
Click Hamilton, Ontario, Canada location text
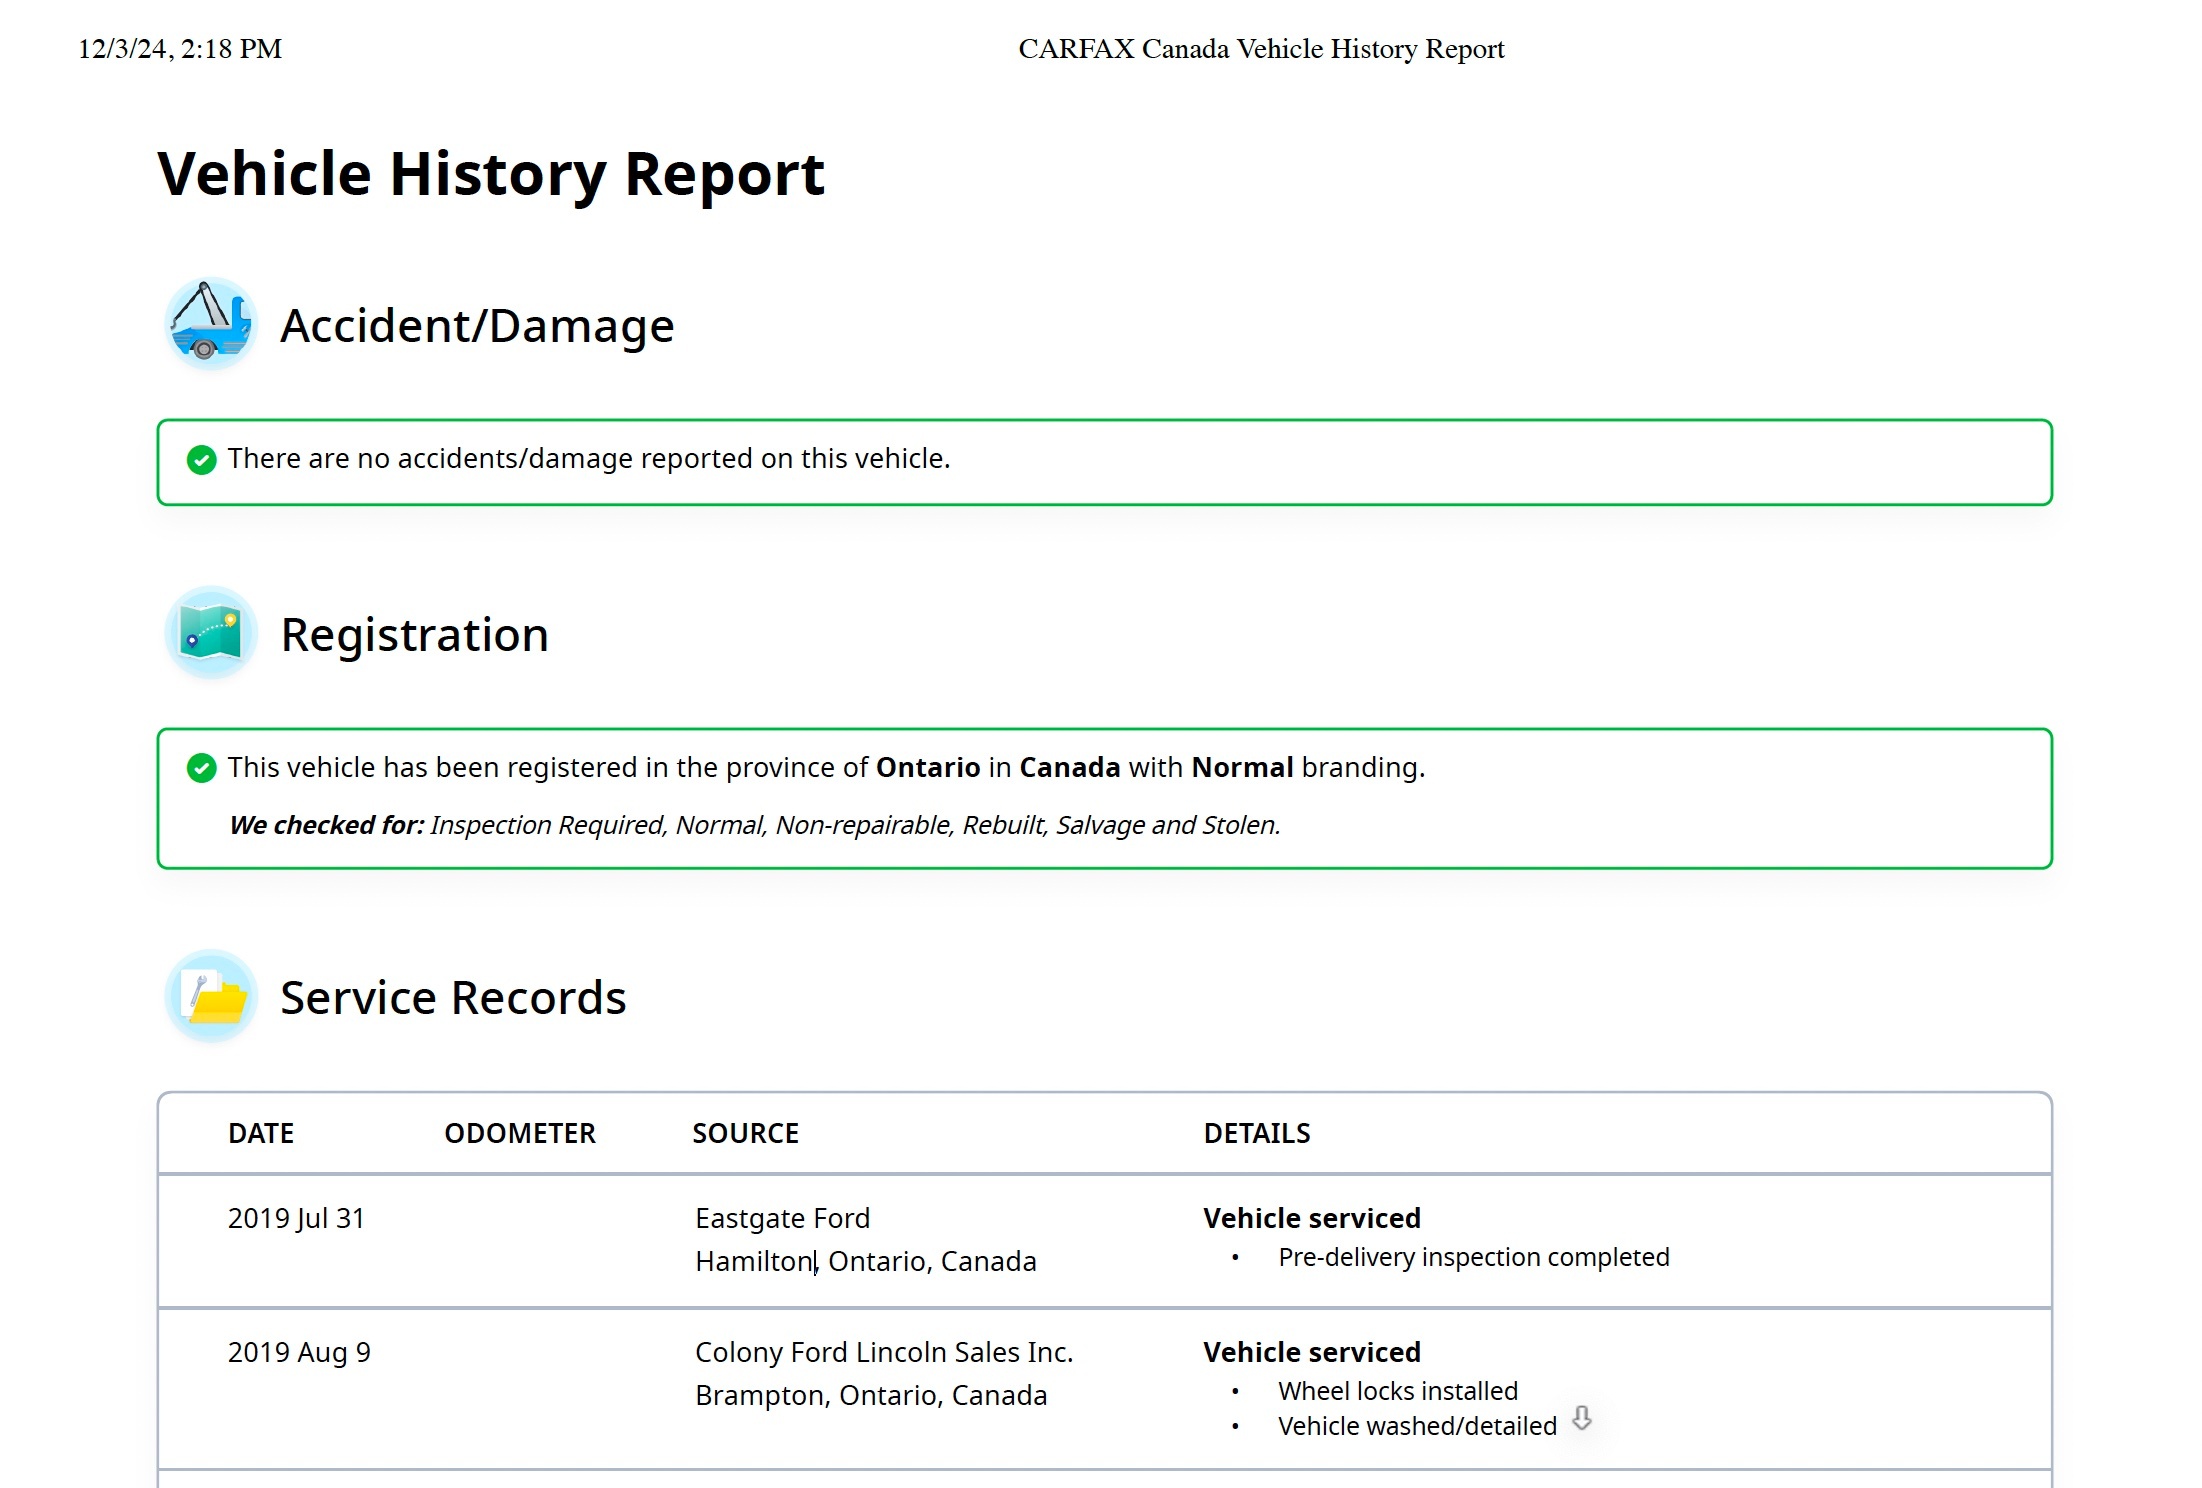click(x=866, y=1262)
